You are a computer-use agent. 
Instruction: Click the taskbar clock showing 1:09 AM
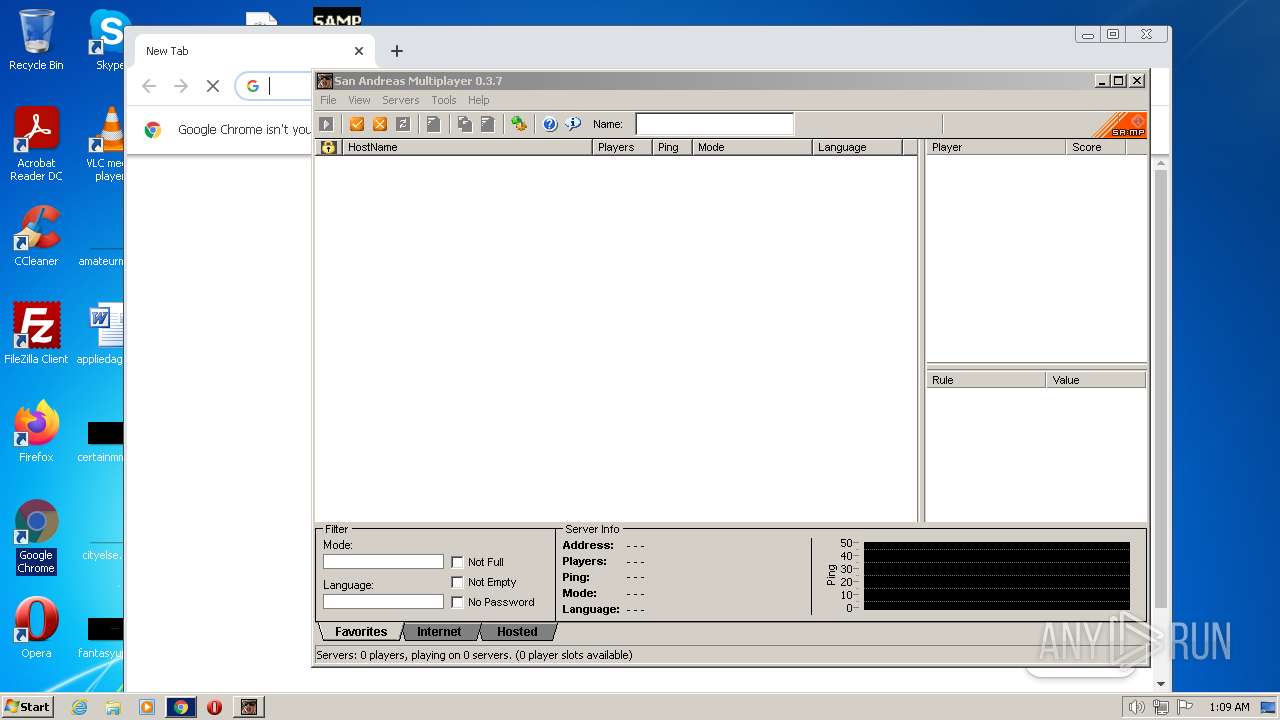point(1229,707)
